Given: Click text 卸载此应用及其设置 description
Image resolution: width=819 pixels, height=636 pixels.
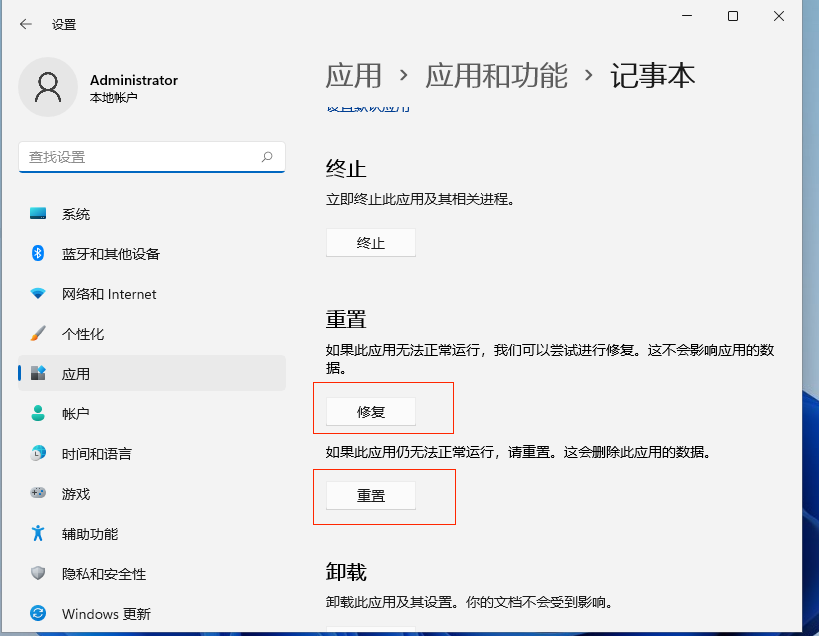Looking at the screenshot, I should (x=469, y=602).
